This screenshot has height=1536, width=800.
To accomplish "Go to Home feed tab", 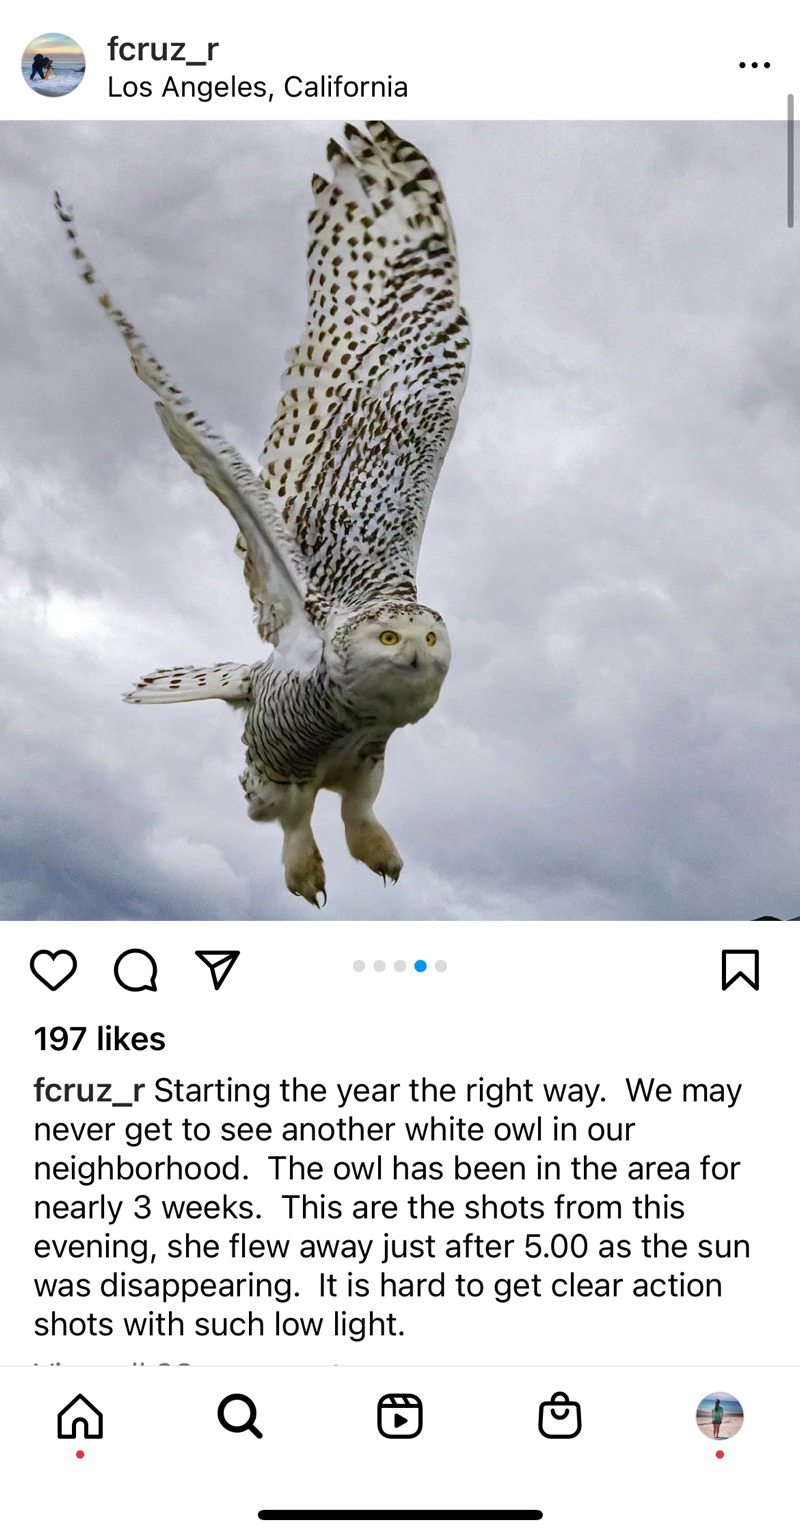I will (80, 1416).
